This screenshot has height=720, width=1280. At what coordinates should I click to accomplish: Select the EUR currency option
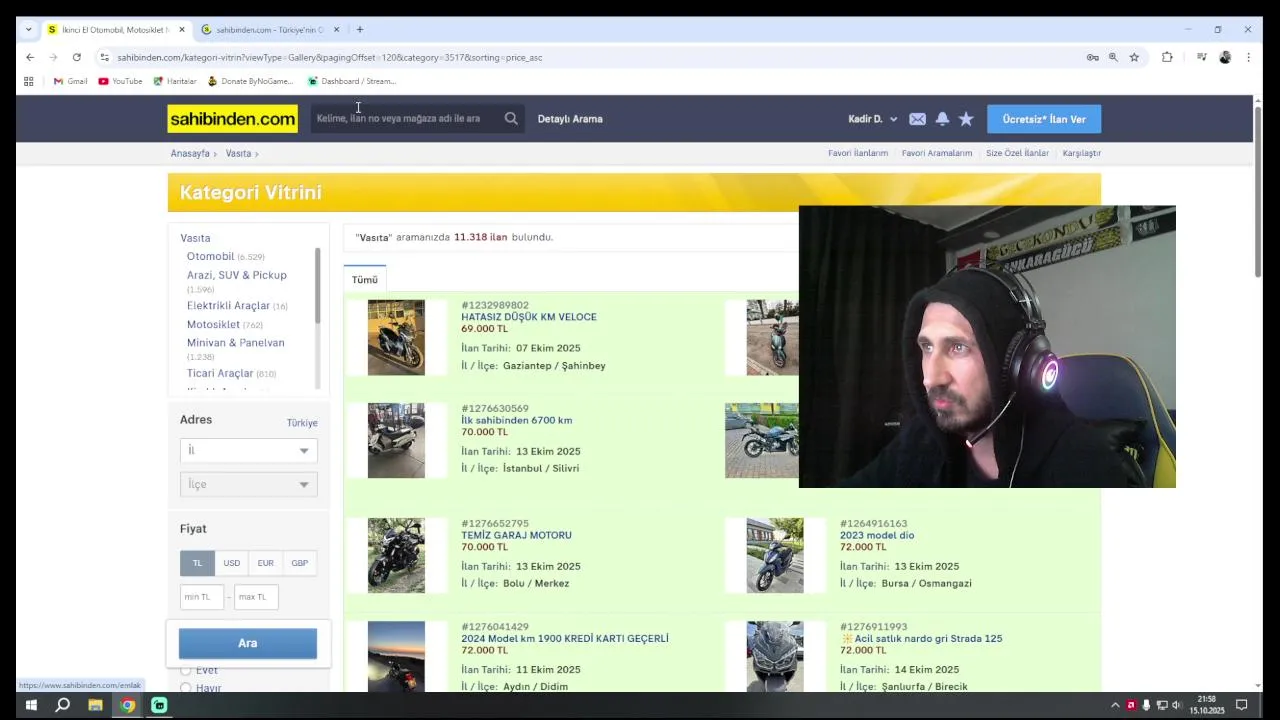pyautogui.click(x=265, y=563)
